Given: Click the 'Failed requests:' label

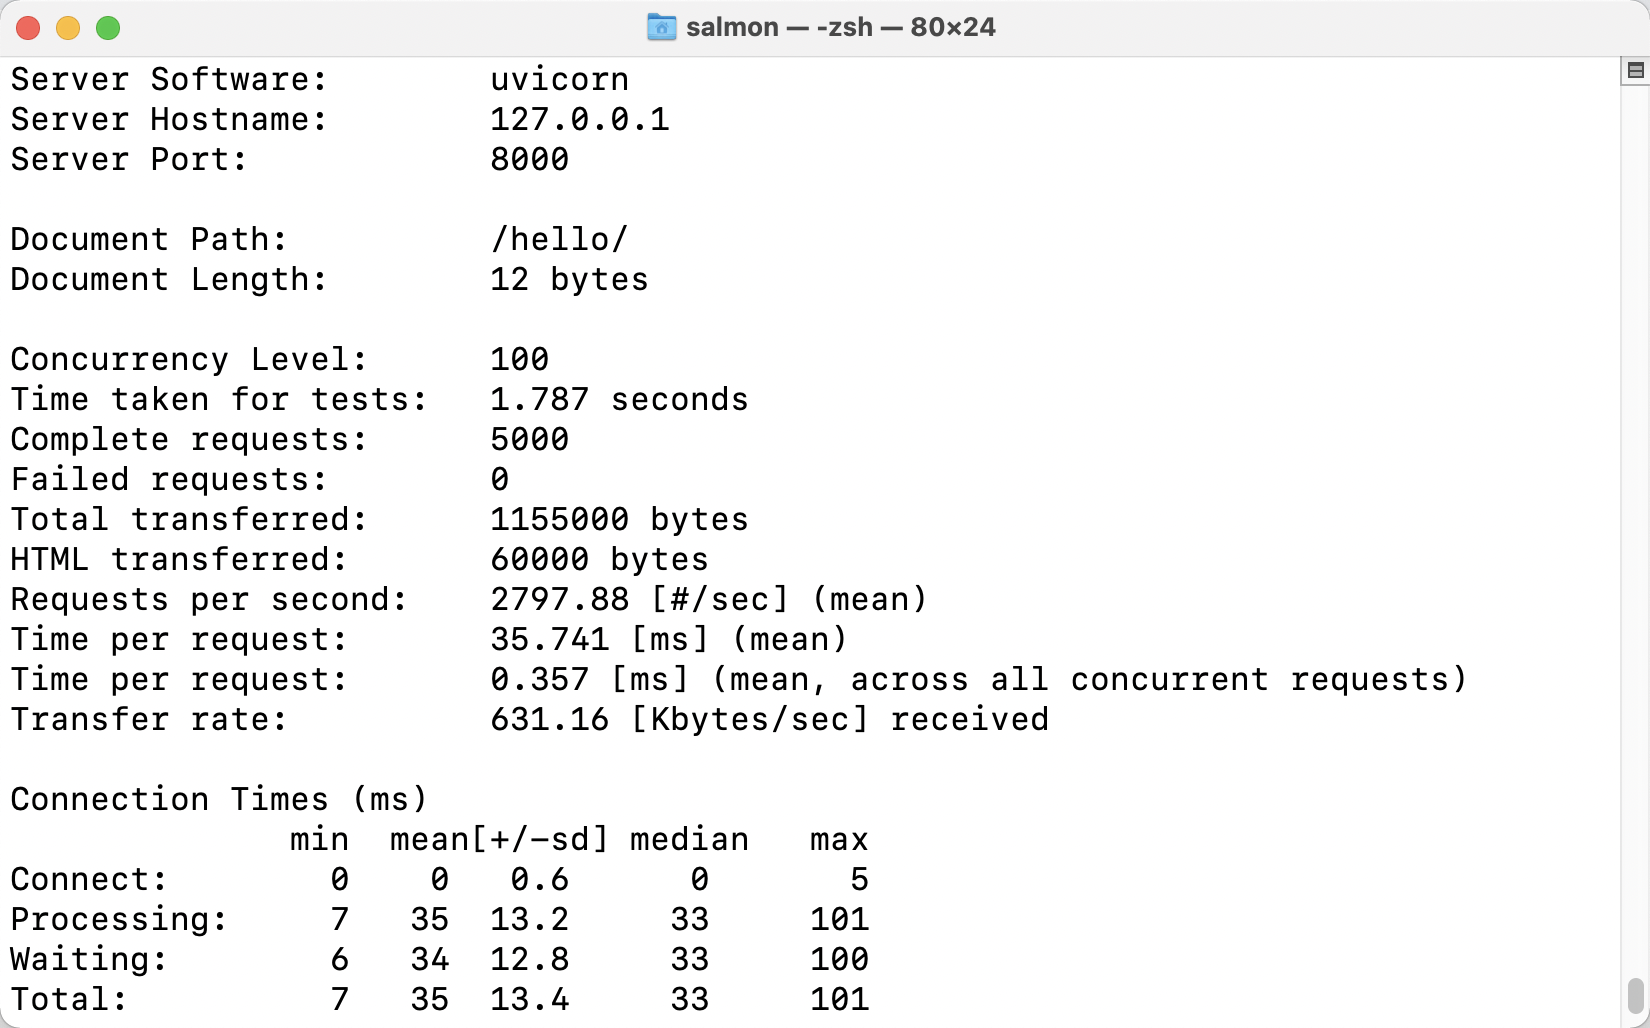Looking at the screenshot, I should [169, 479].
